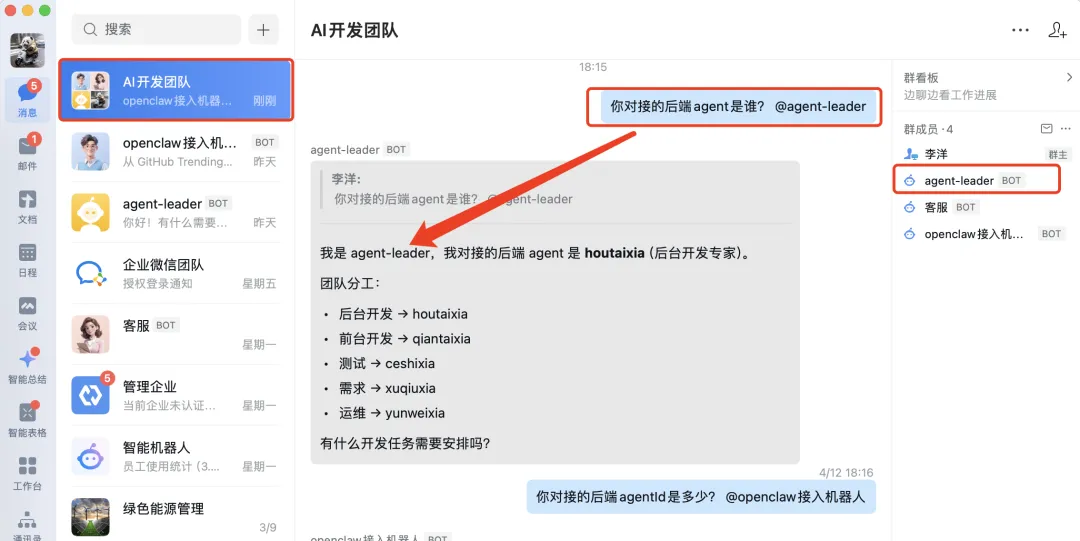Open the 工作台 workbench
Image resolution: width=1080 pixels, height=541 pixels.
pos(28,473)
